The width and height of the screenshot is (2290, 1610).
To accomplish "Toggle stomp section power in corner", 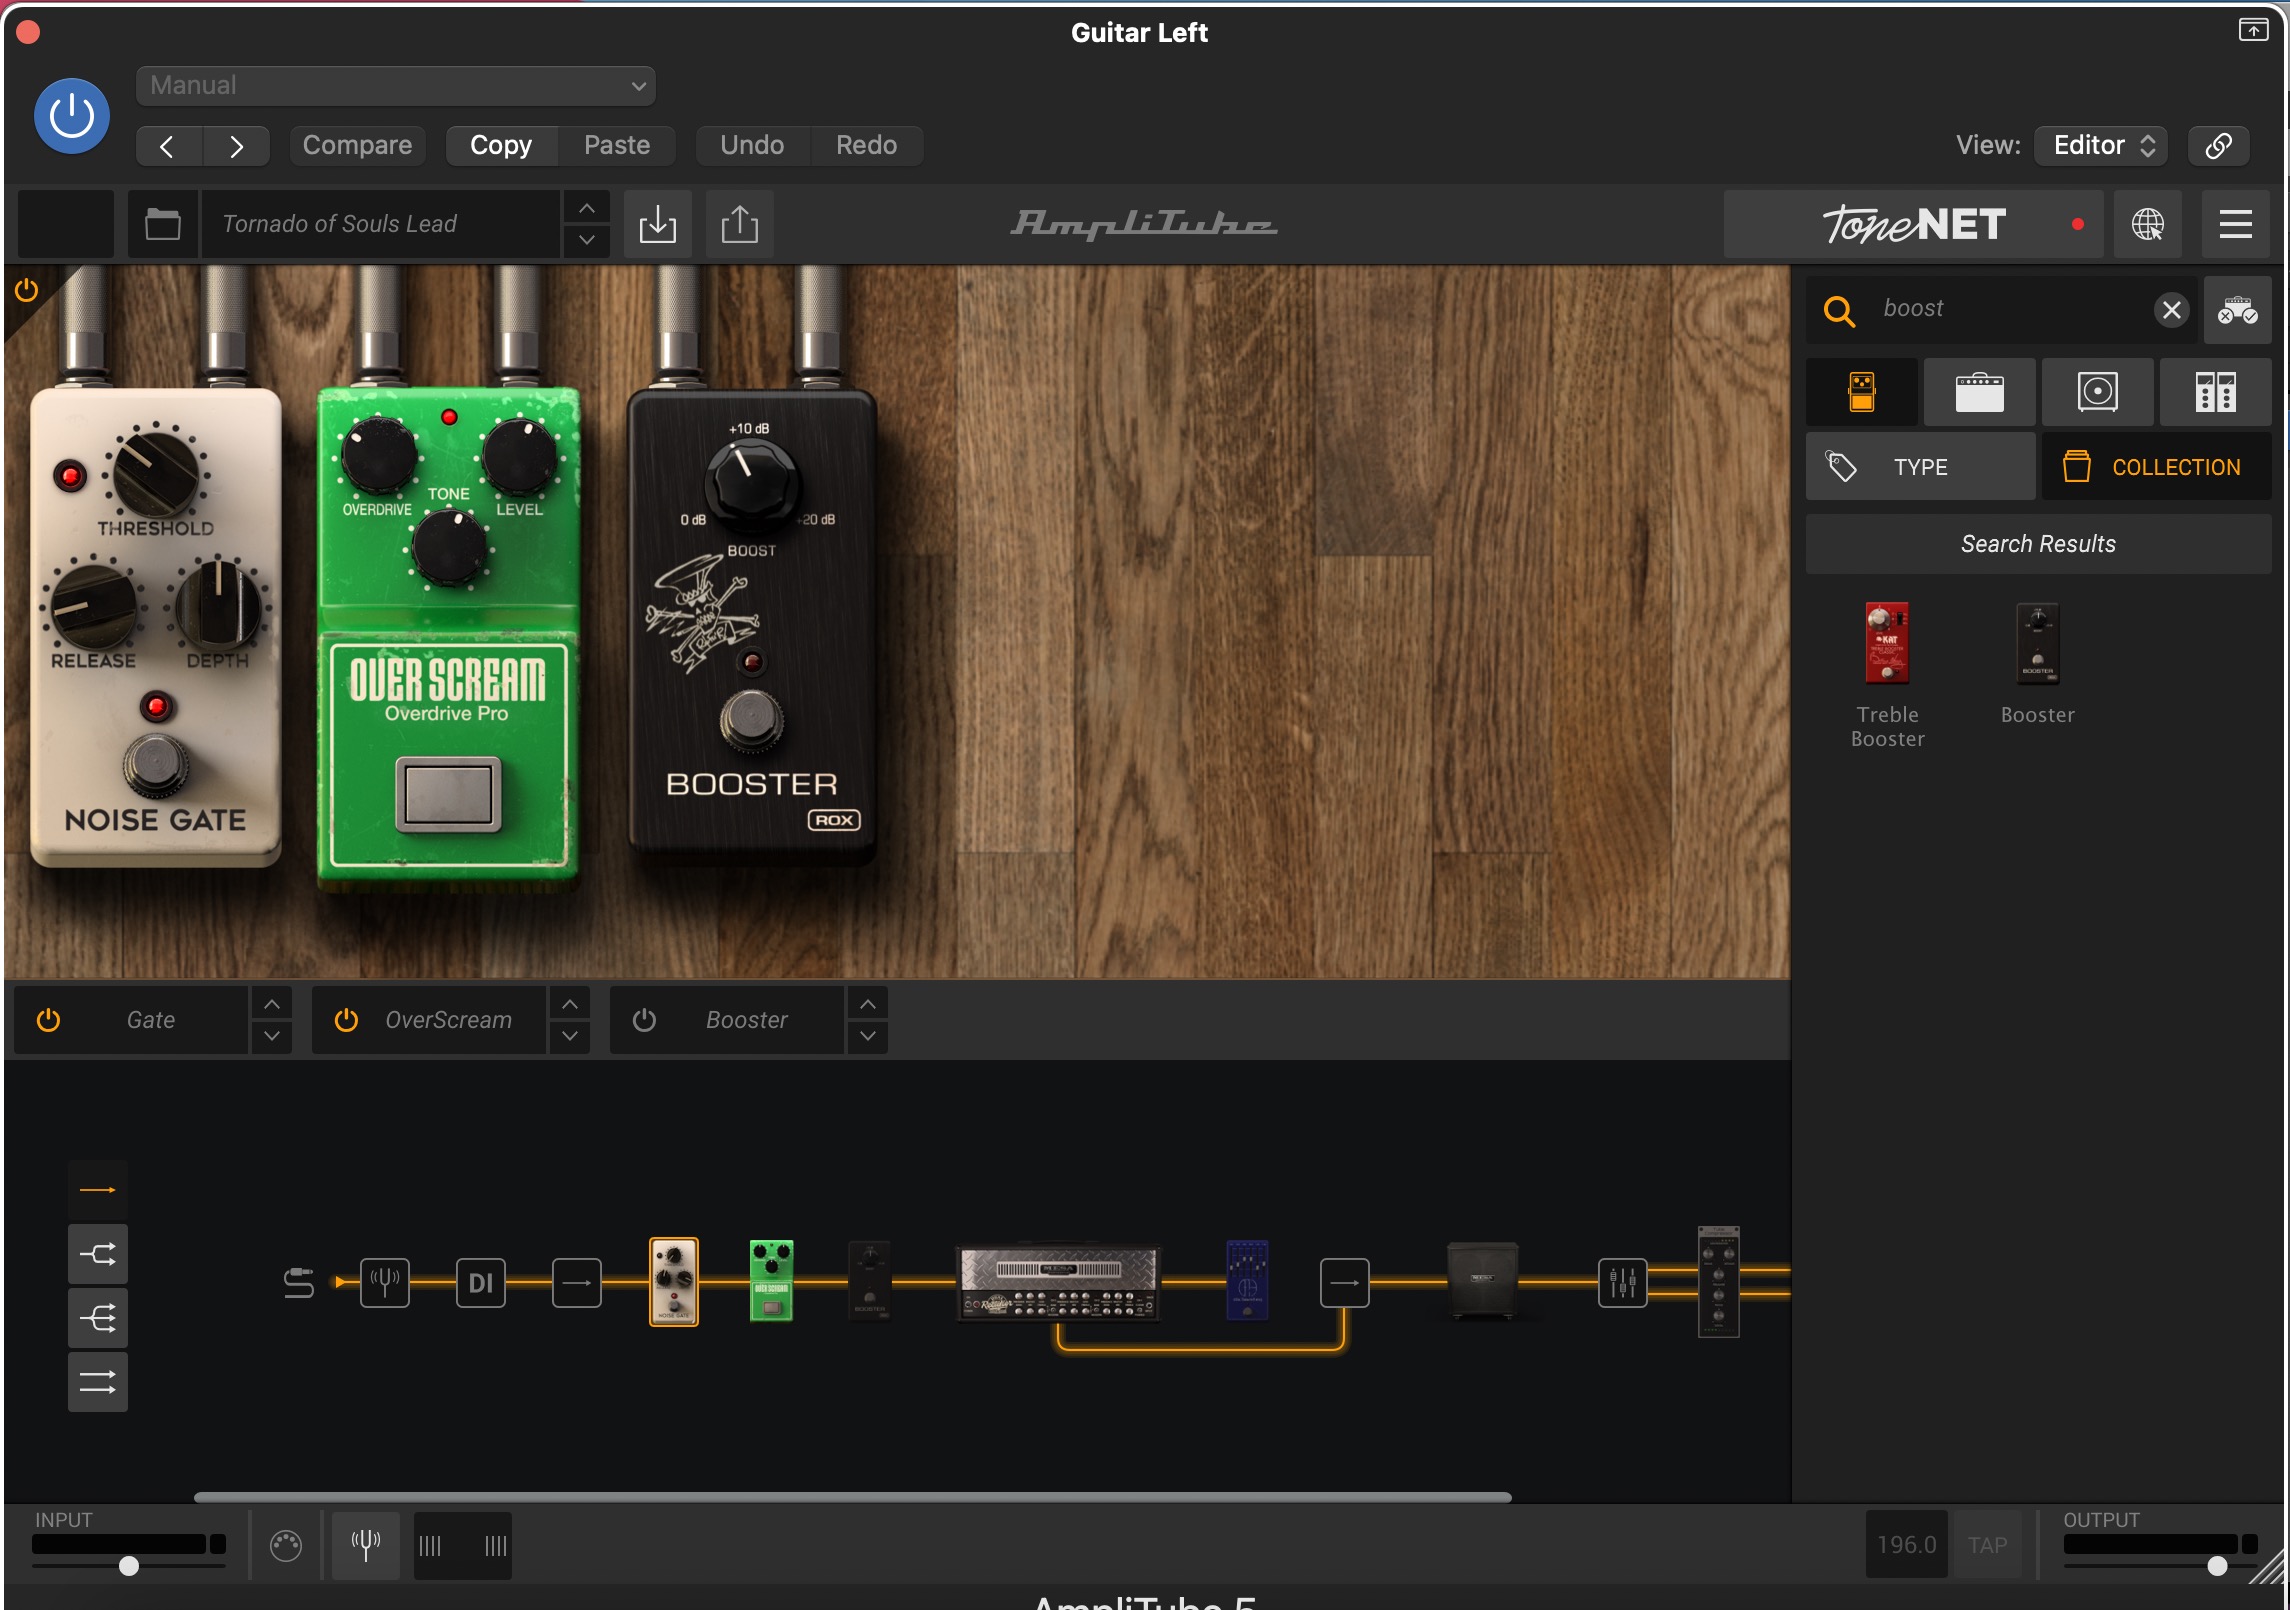I will [27, 291].
